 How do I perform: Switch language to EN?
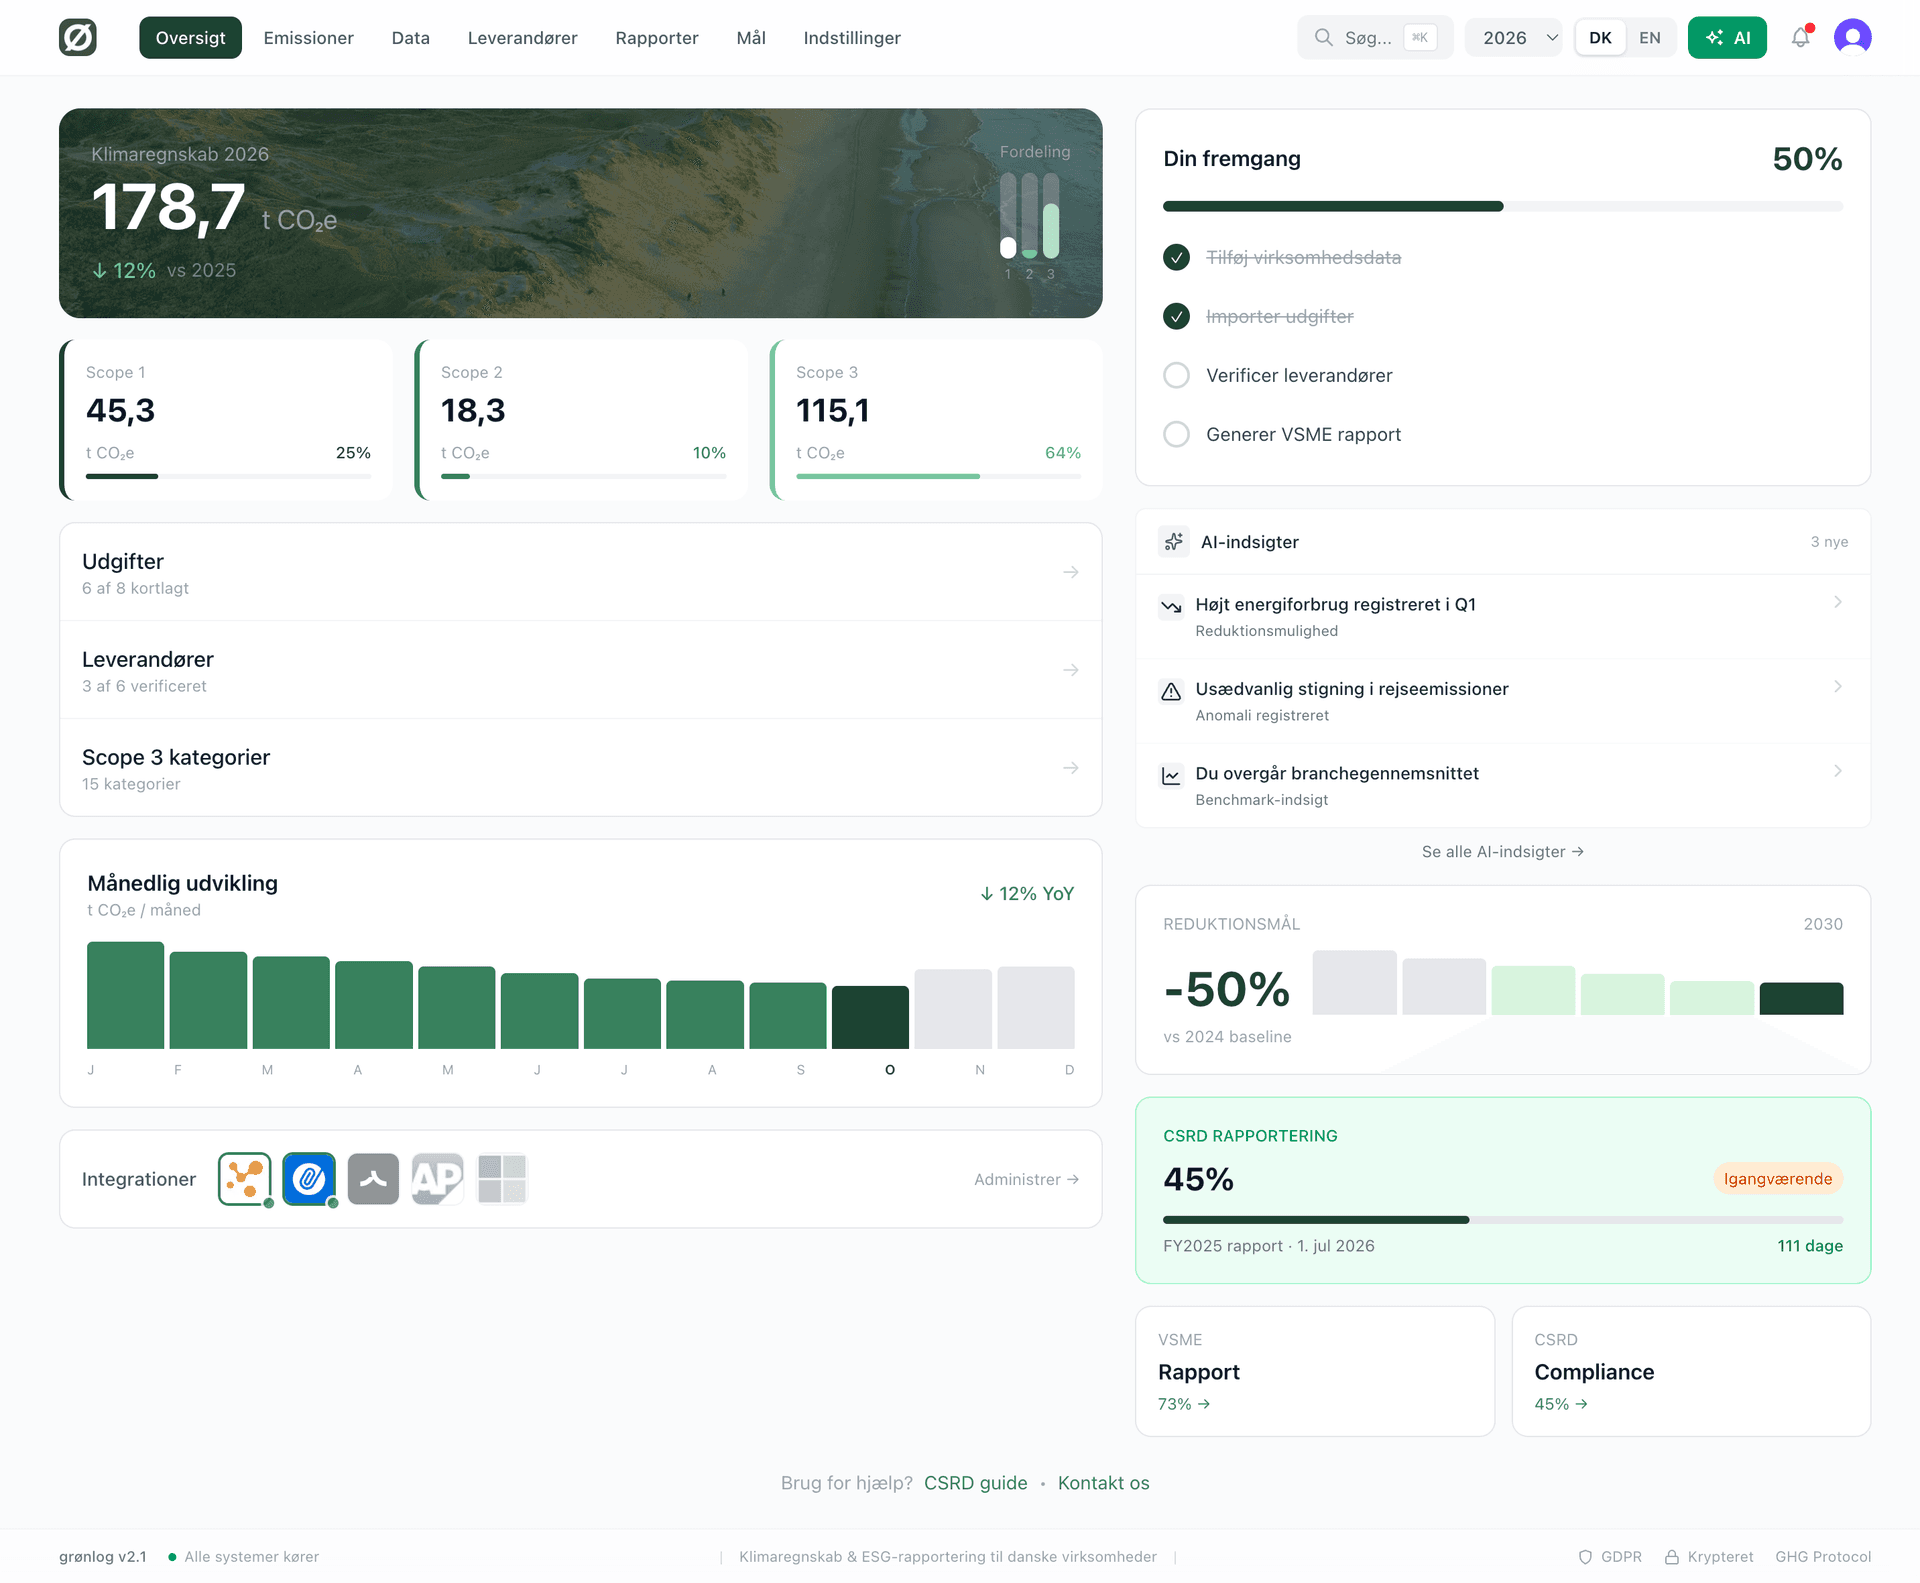(1650, 37)
